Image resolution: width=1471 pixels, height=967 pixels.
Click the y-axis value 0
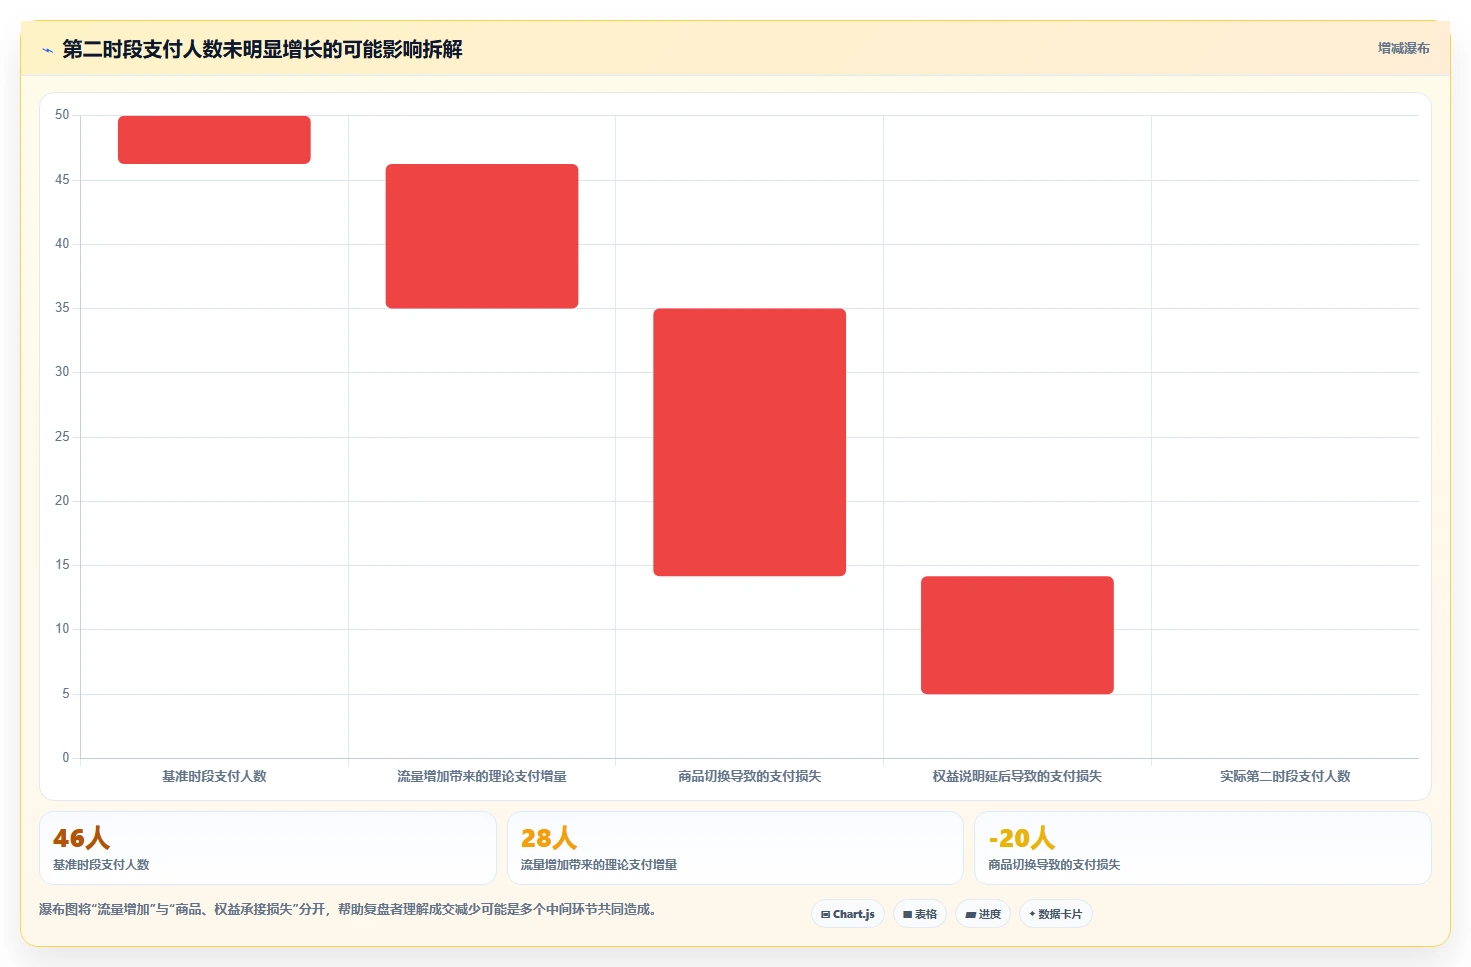coord(66,758)
